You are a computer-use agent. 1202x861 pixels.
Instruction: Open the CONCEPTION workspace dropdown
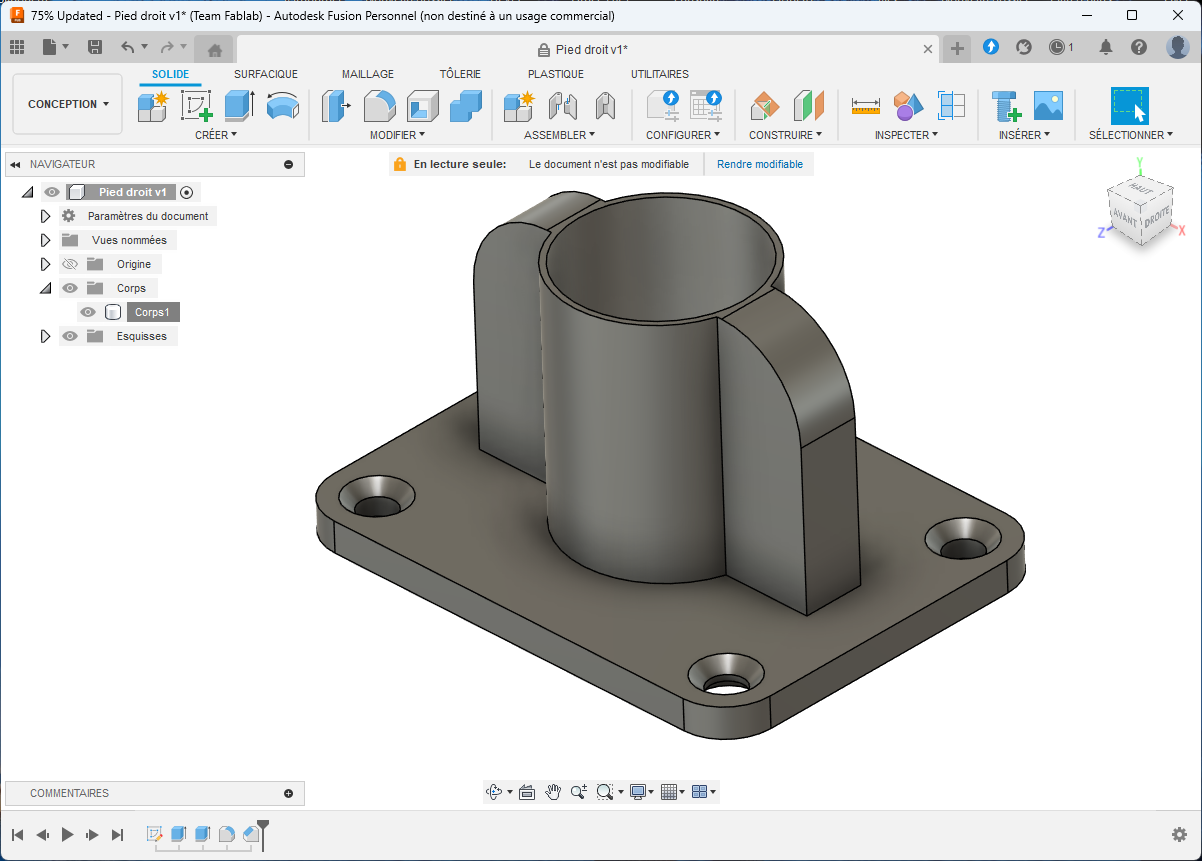tap(68, 104)
